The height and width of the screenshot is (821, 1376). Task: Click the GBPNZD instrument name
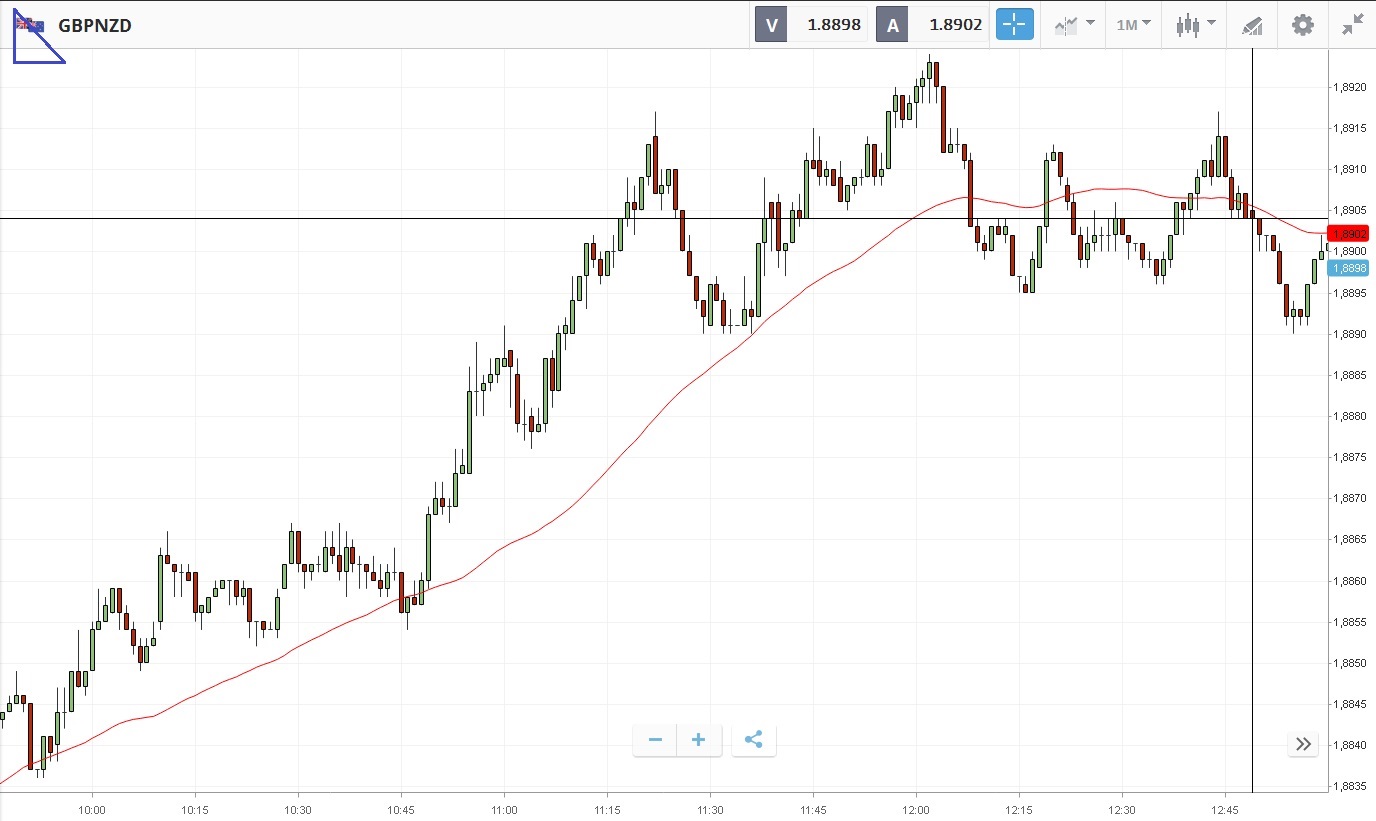[x=95, y=25]
